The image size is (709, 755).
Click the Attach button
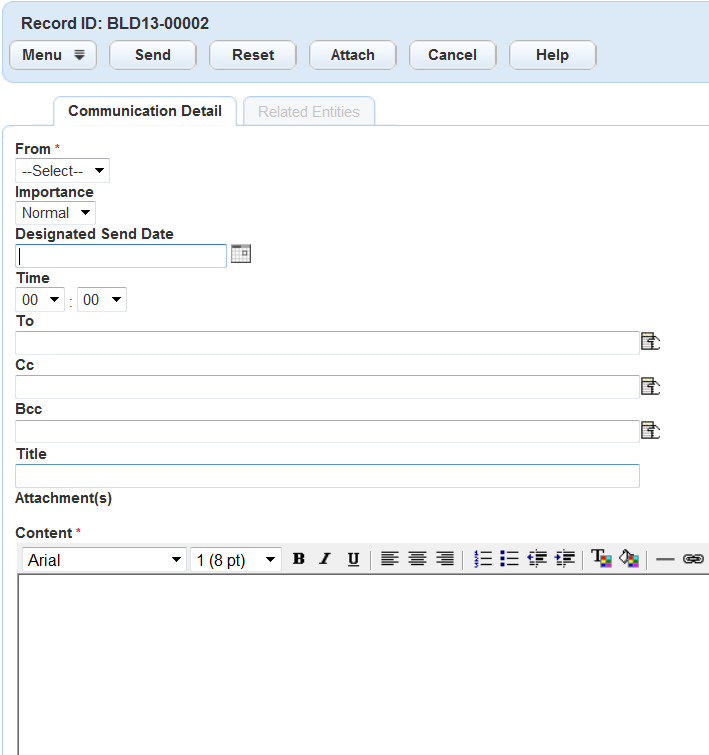tap(352, 55)
